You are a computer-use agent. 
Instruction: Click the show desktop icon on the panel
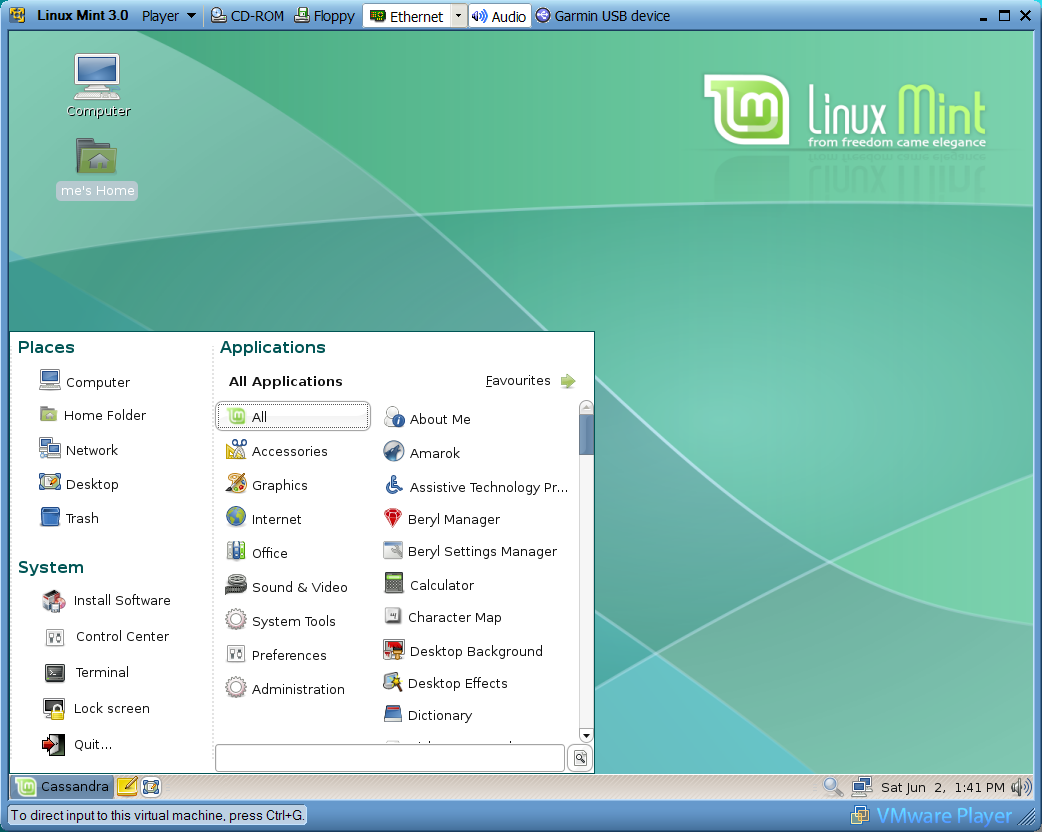151,787
